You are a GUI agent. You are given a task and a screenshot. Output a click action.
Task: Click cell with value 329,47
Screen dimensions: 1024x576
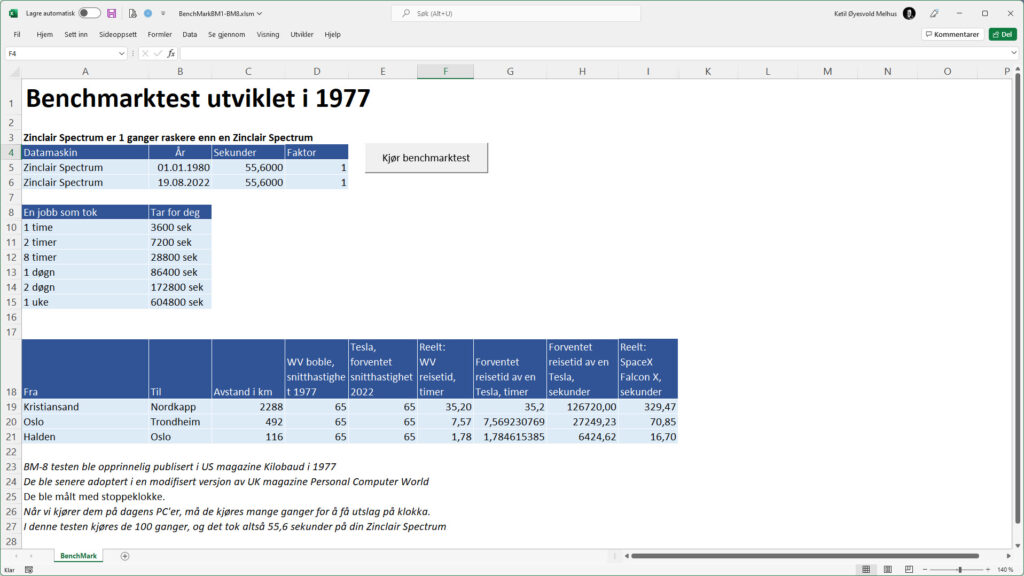click(648, 406)
